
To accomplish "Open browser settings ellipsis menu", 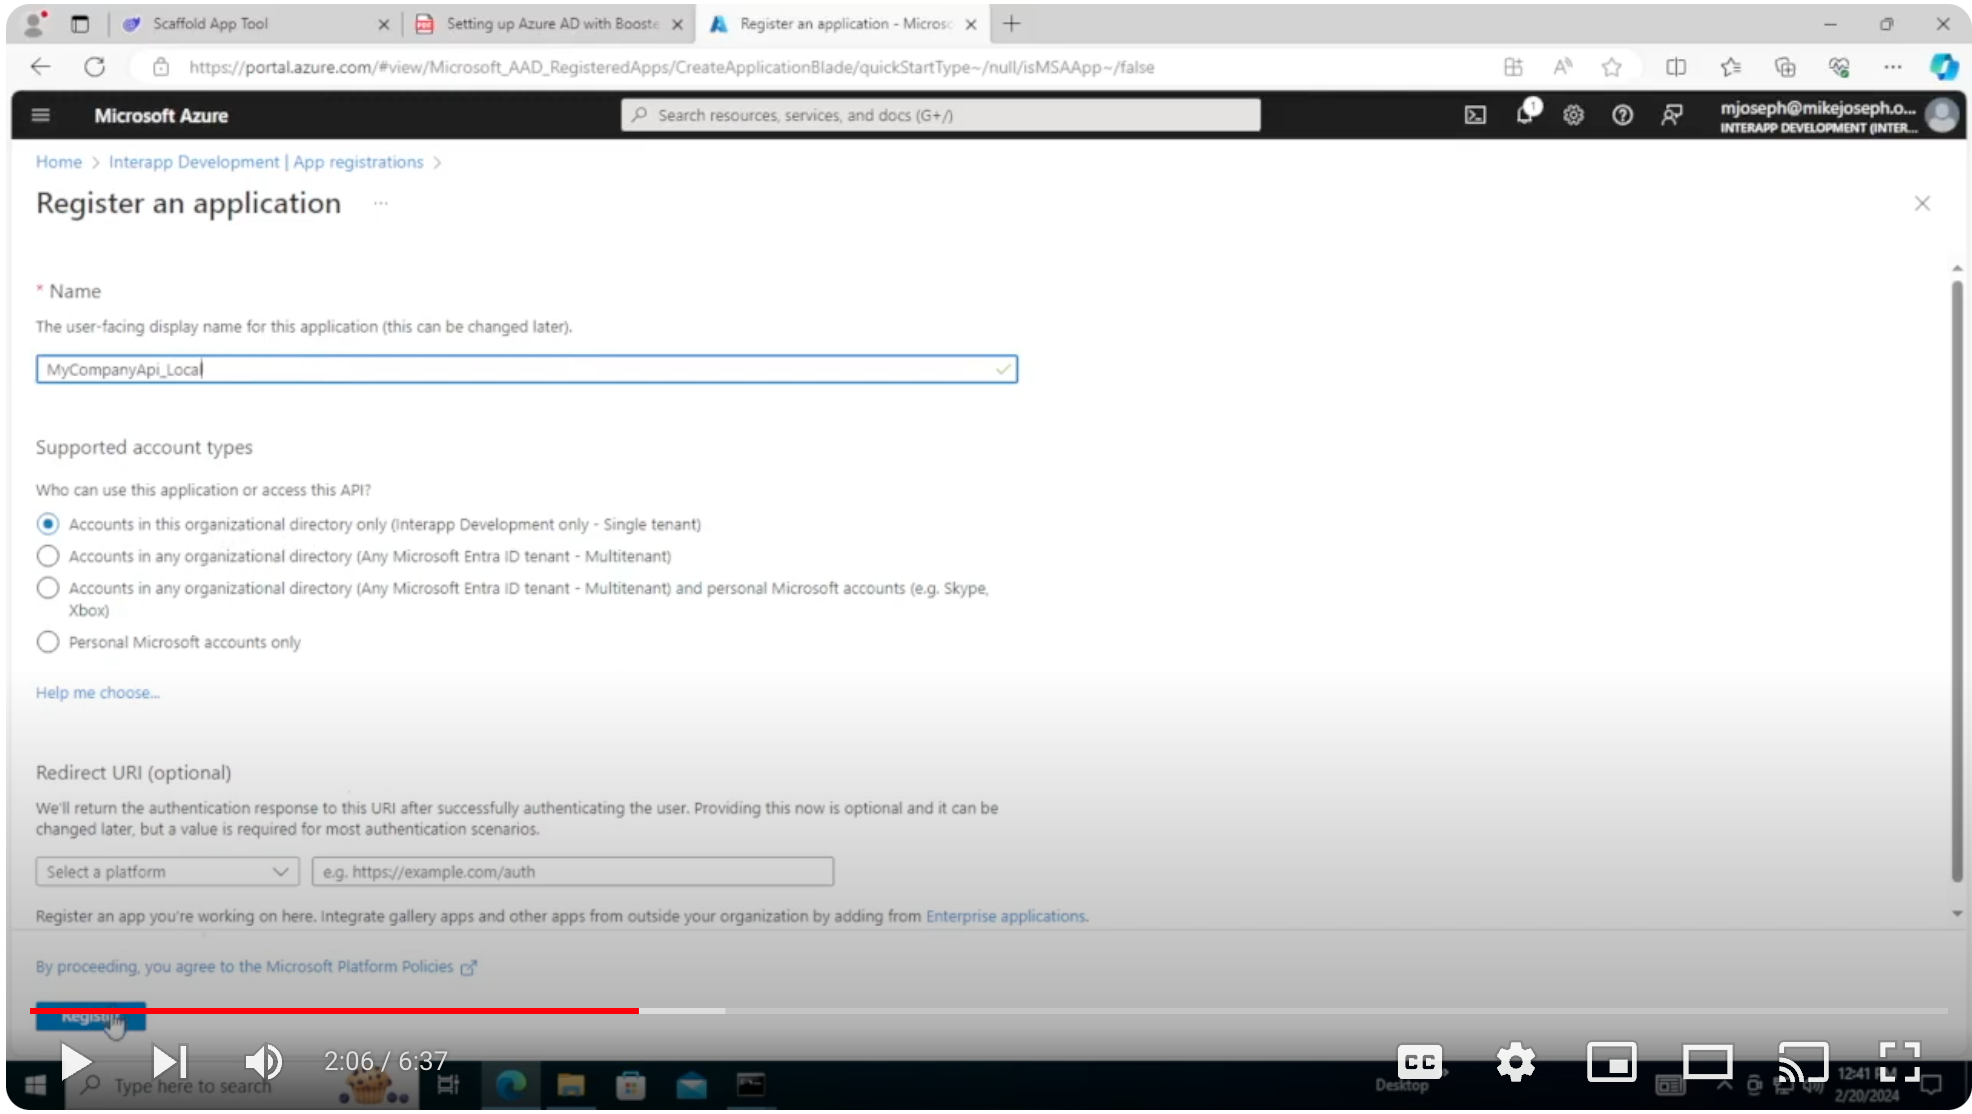I will point(1892,67).
